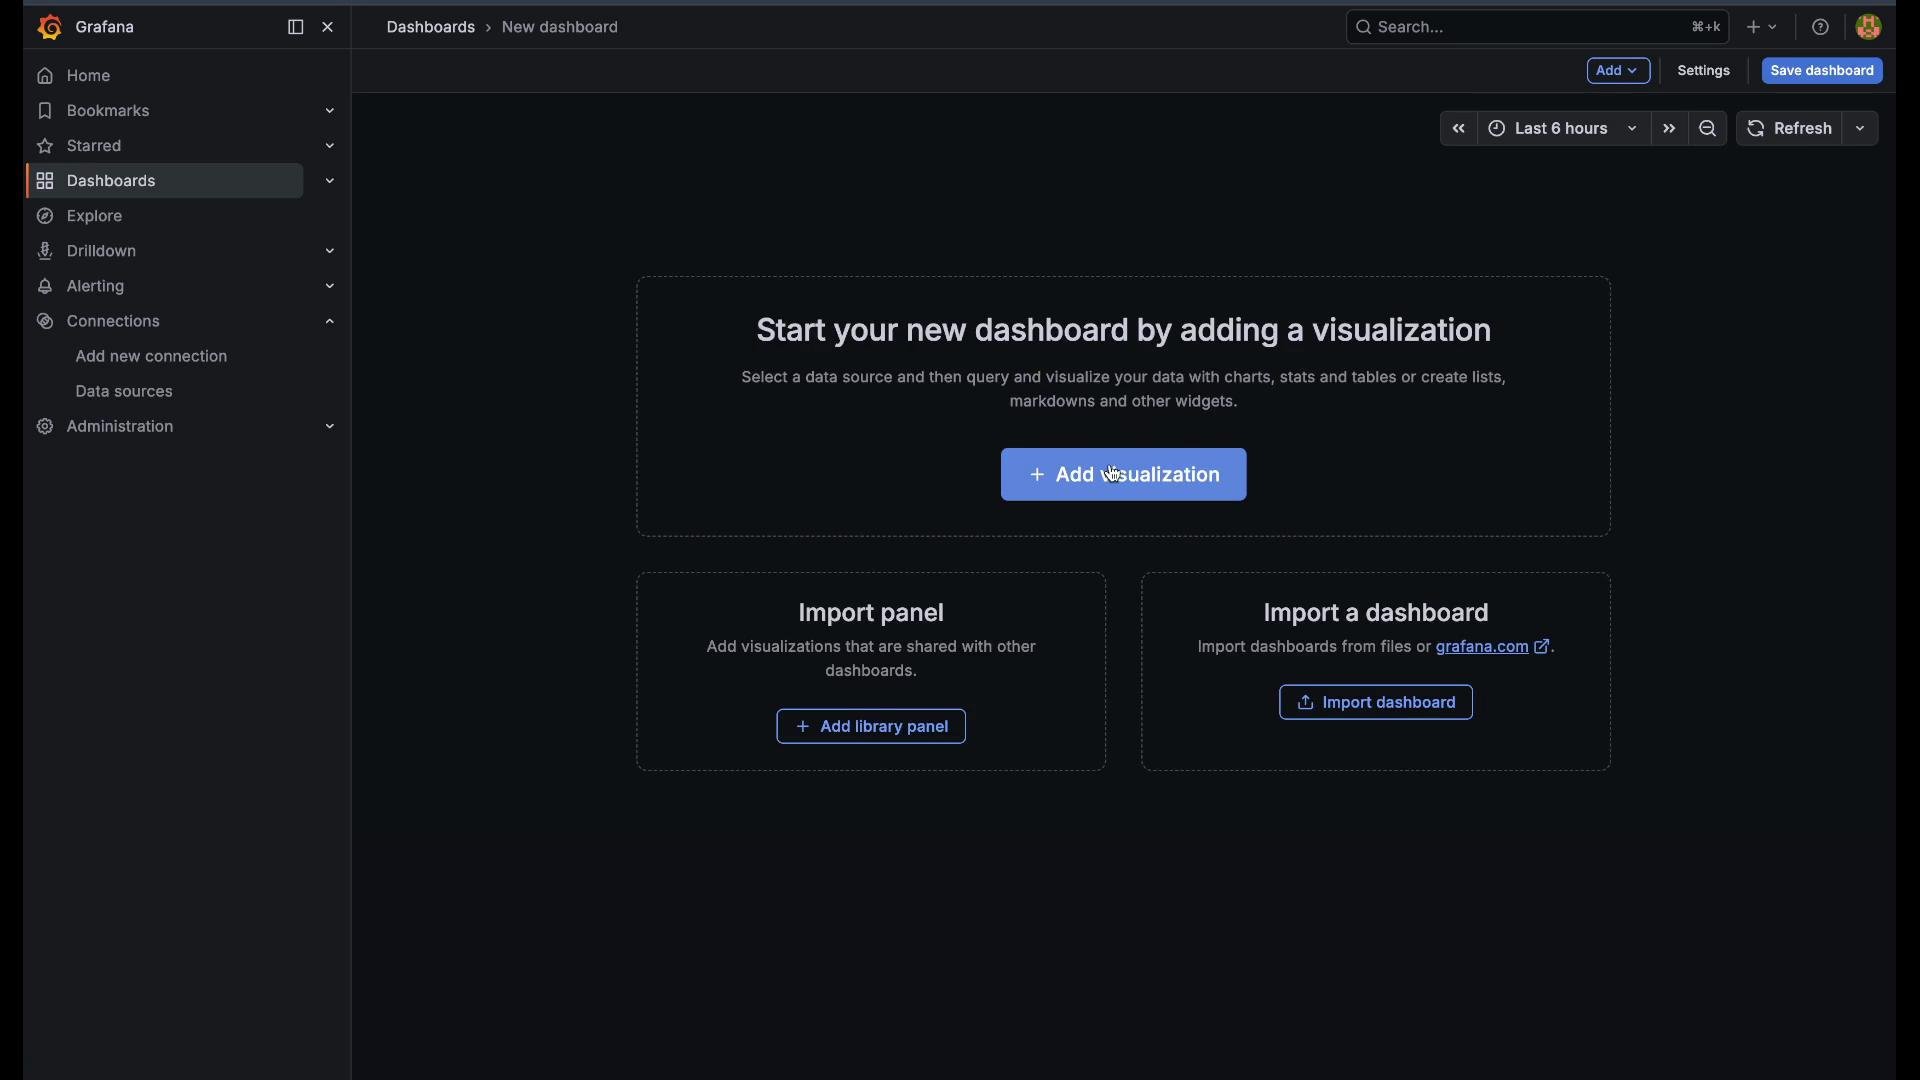
Task: Expand the Alerting section chevron
Action: 330,286
